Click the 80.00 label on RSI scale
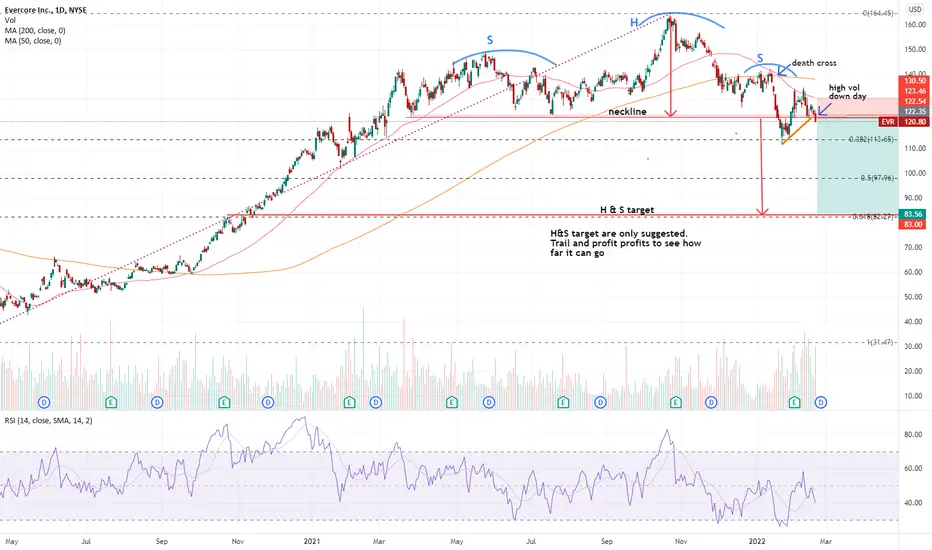 (913, 435)
